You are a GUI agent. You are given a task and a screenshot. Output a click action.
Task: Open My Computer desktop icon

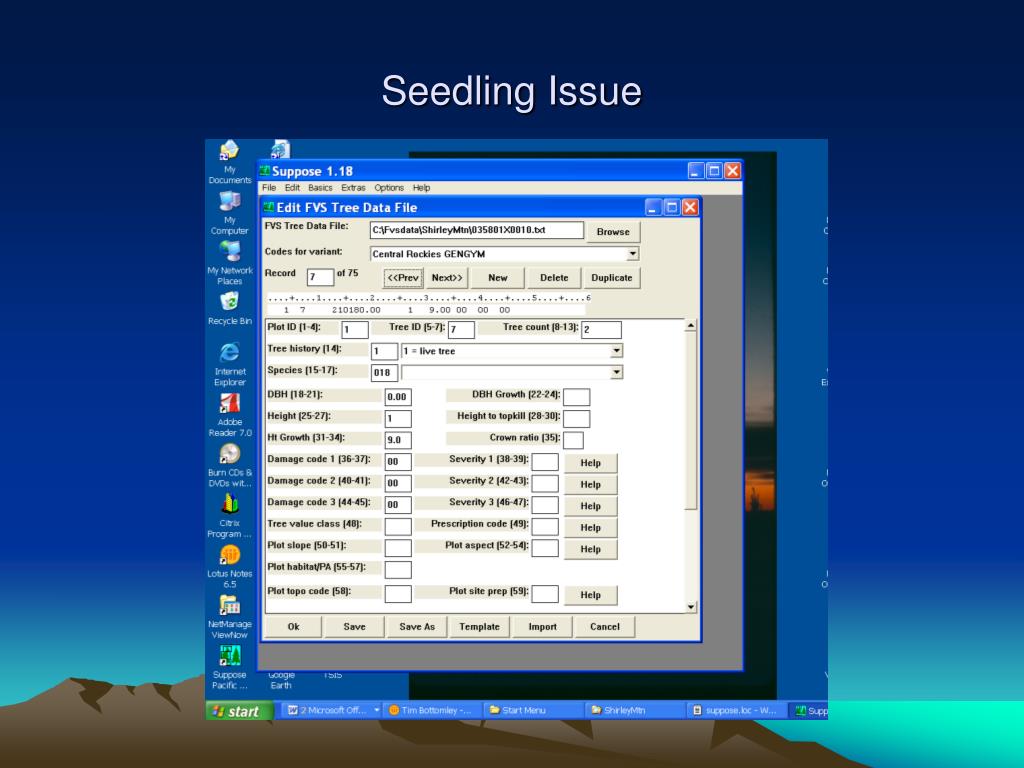point(229,213)
